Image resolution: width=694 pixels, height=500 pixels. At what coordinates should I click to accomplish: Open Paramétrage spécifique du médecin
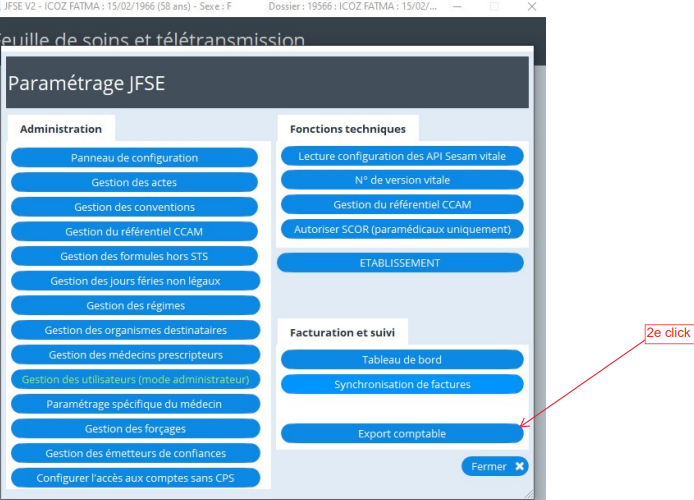coord(134,404)
